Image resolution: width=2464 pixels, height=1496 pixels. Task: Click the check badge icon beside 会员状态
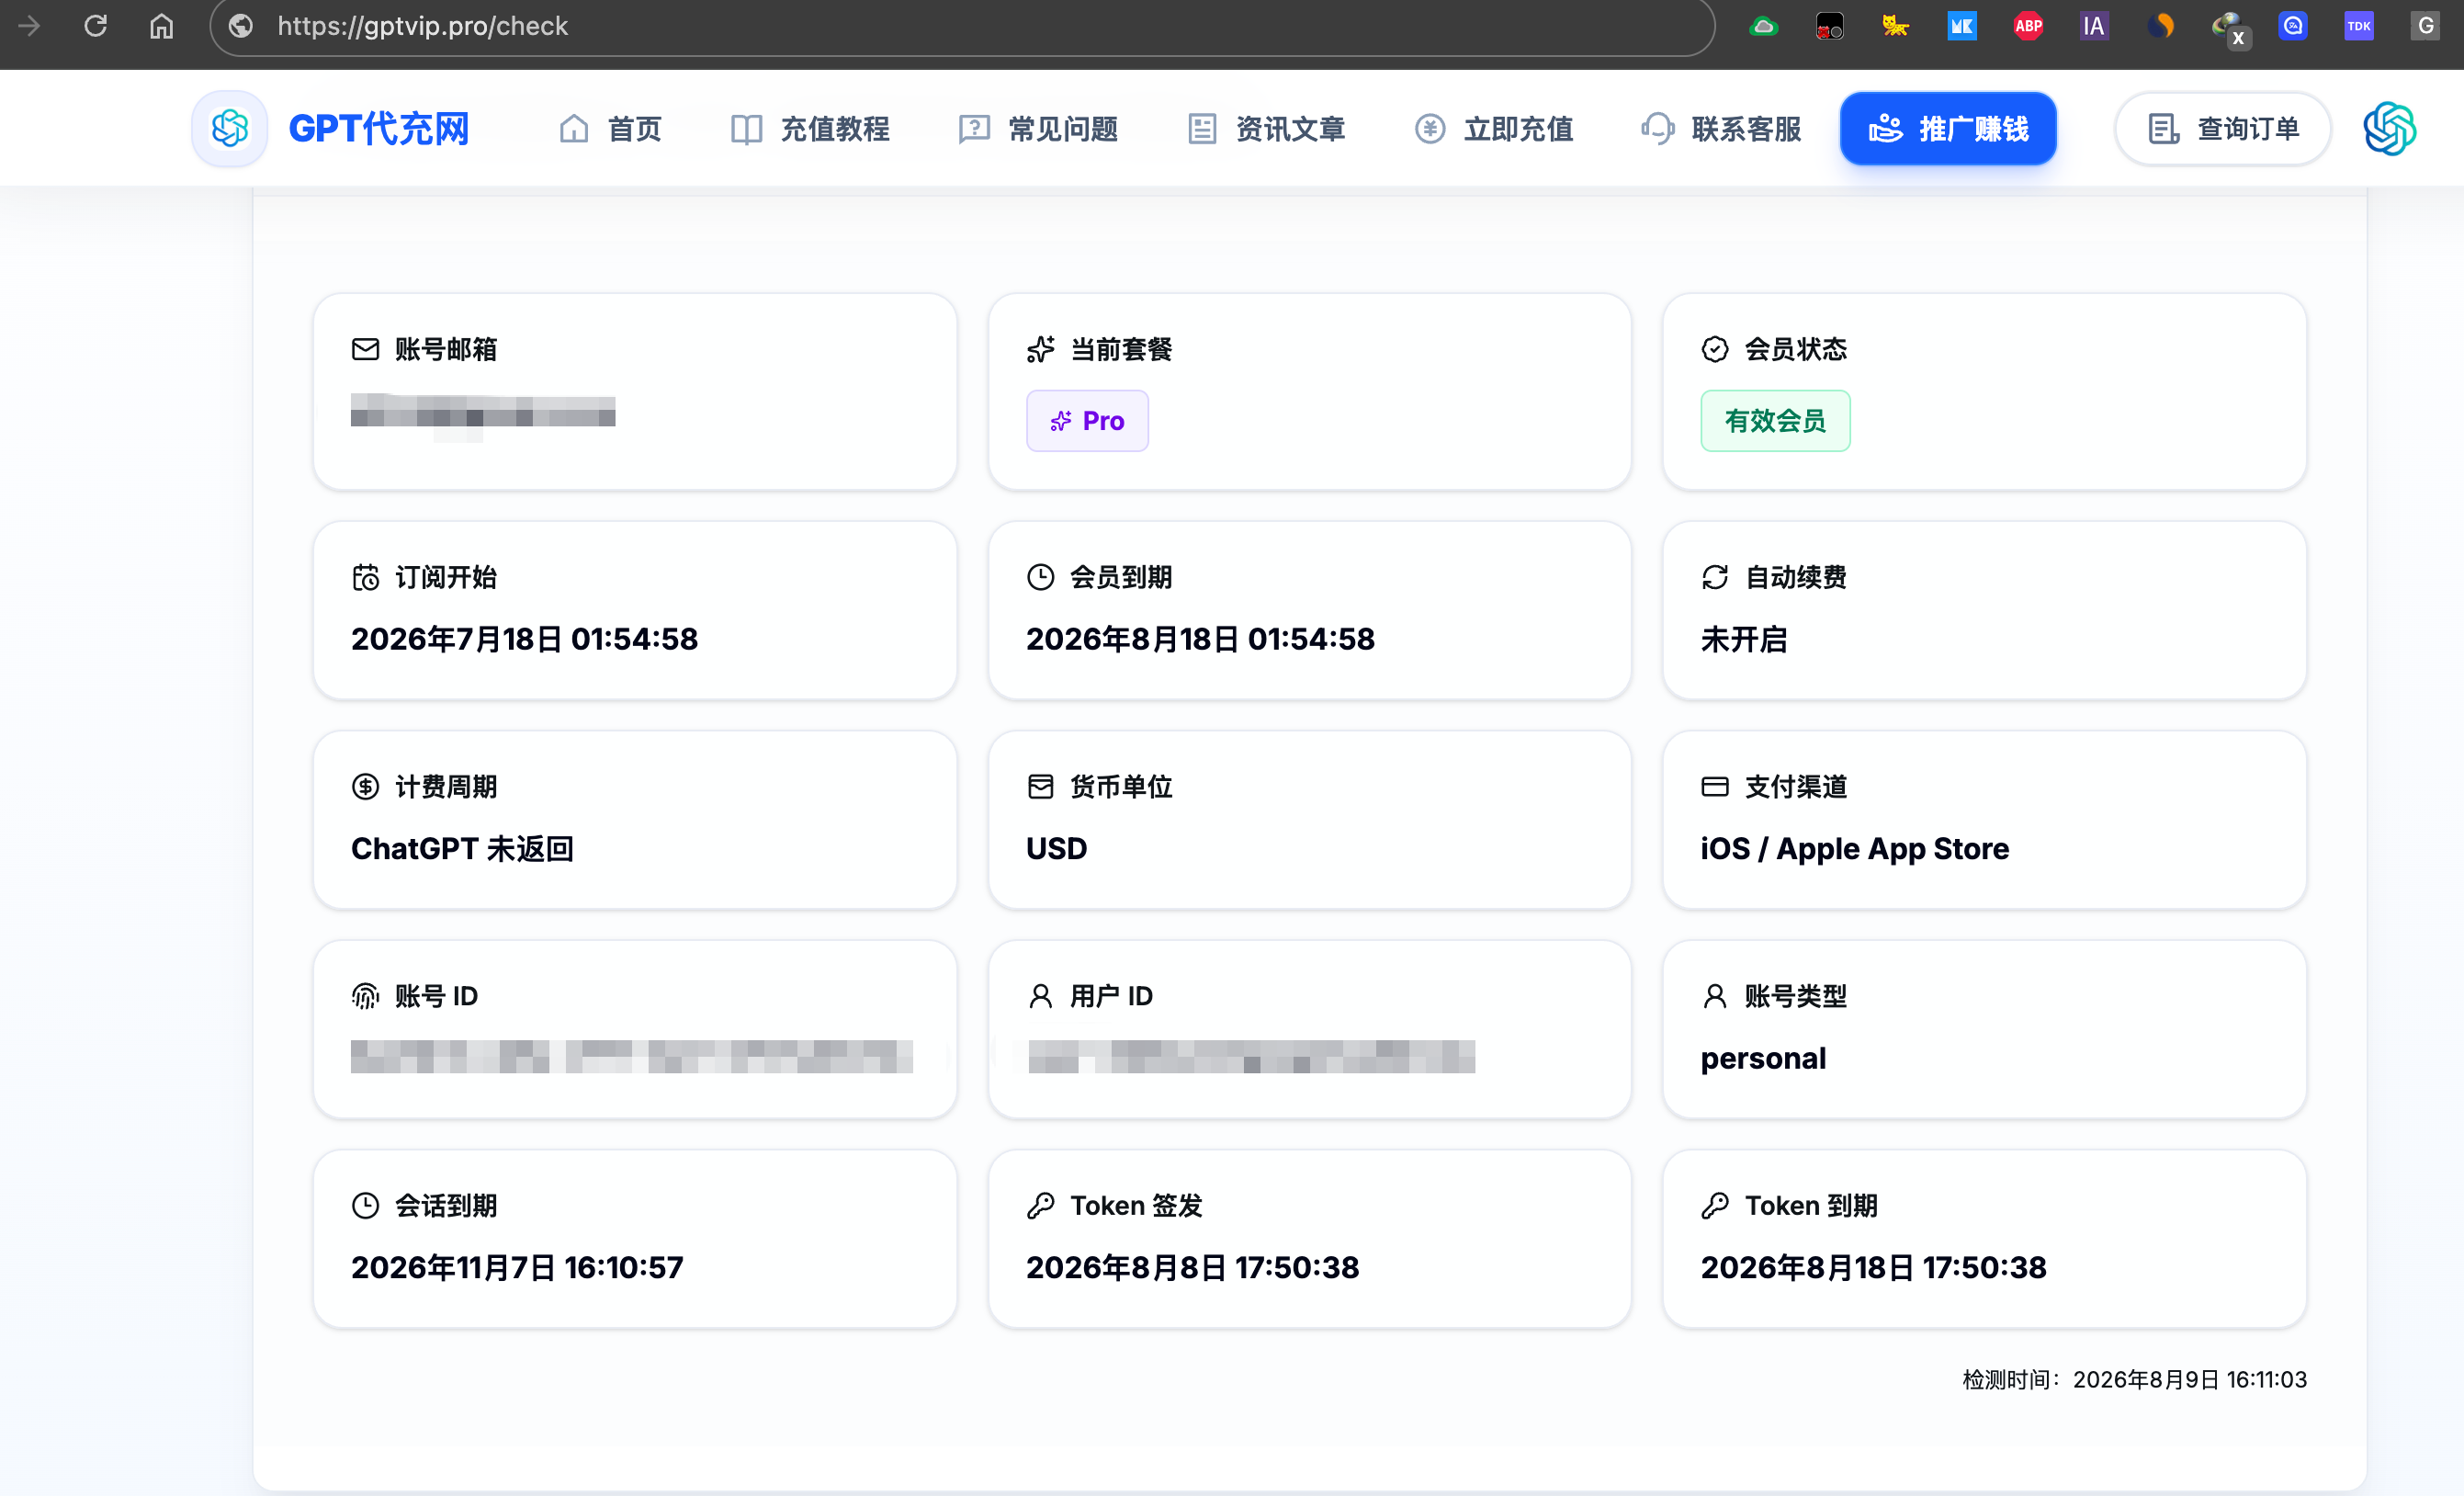pyautogui.click(x=1714, y=349)
